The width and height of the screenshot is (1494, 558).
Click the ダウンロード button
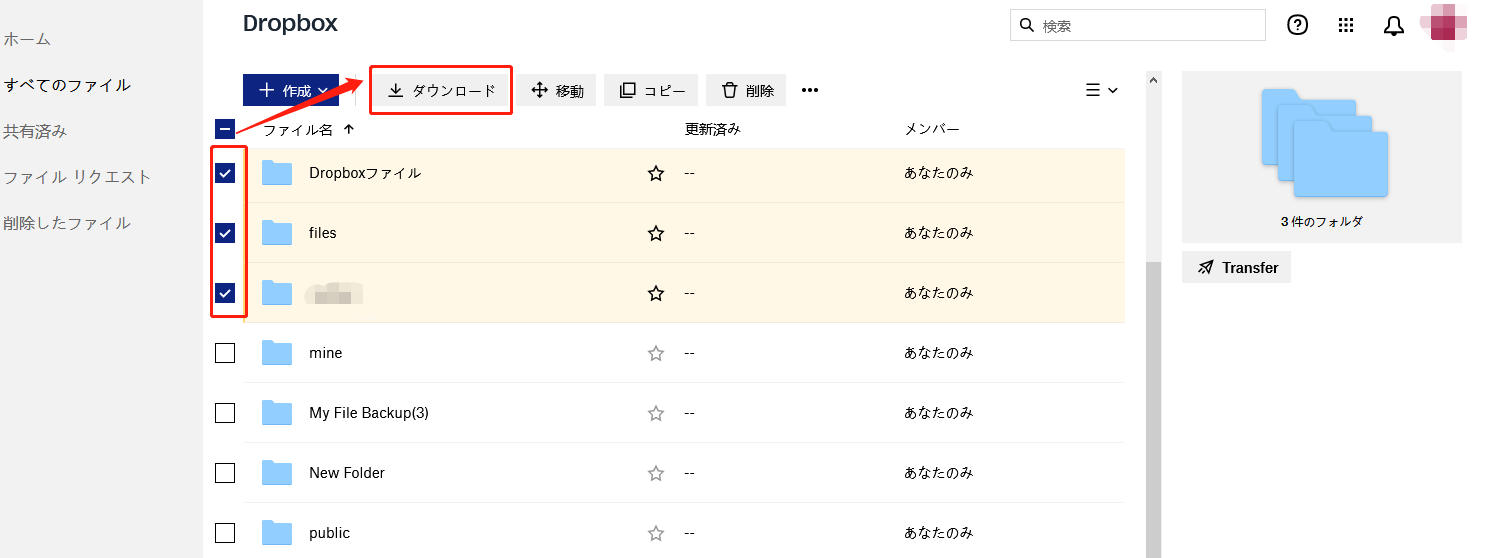pos(442,90)
